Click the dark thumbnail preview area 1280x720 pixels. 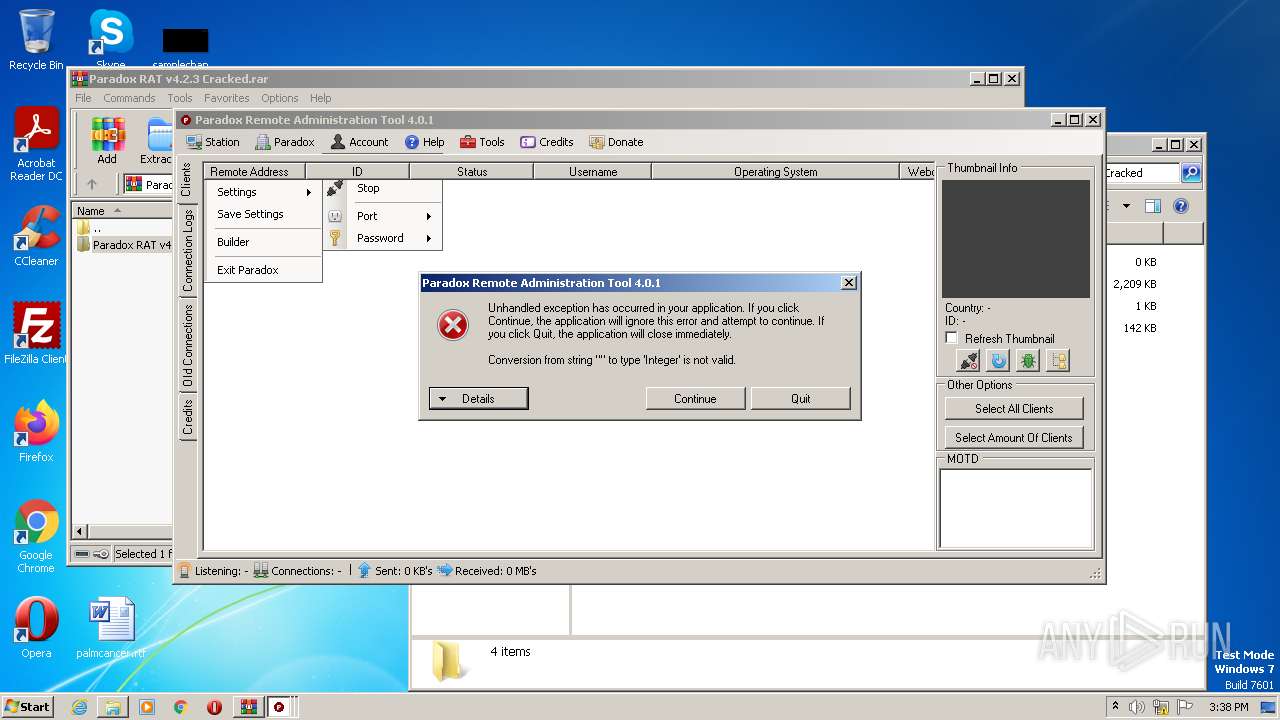coord(1016,239)
